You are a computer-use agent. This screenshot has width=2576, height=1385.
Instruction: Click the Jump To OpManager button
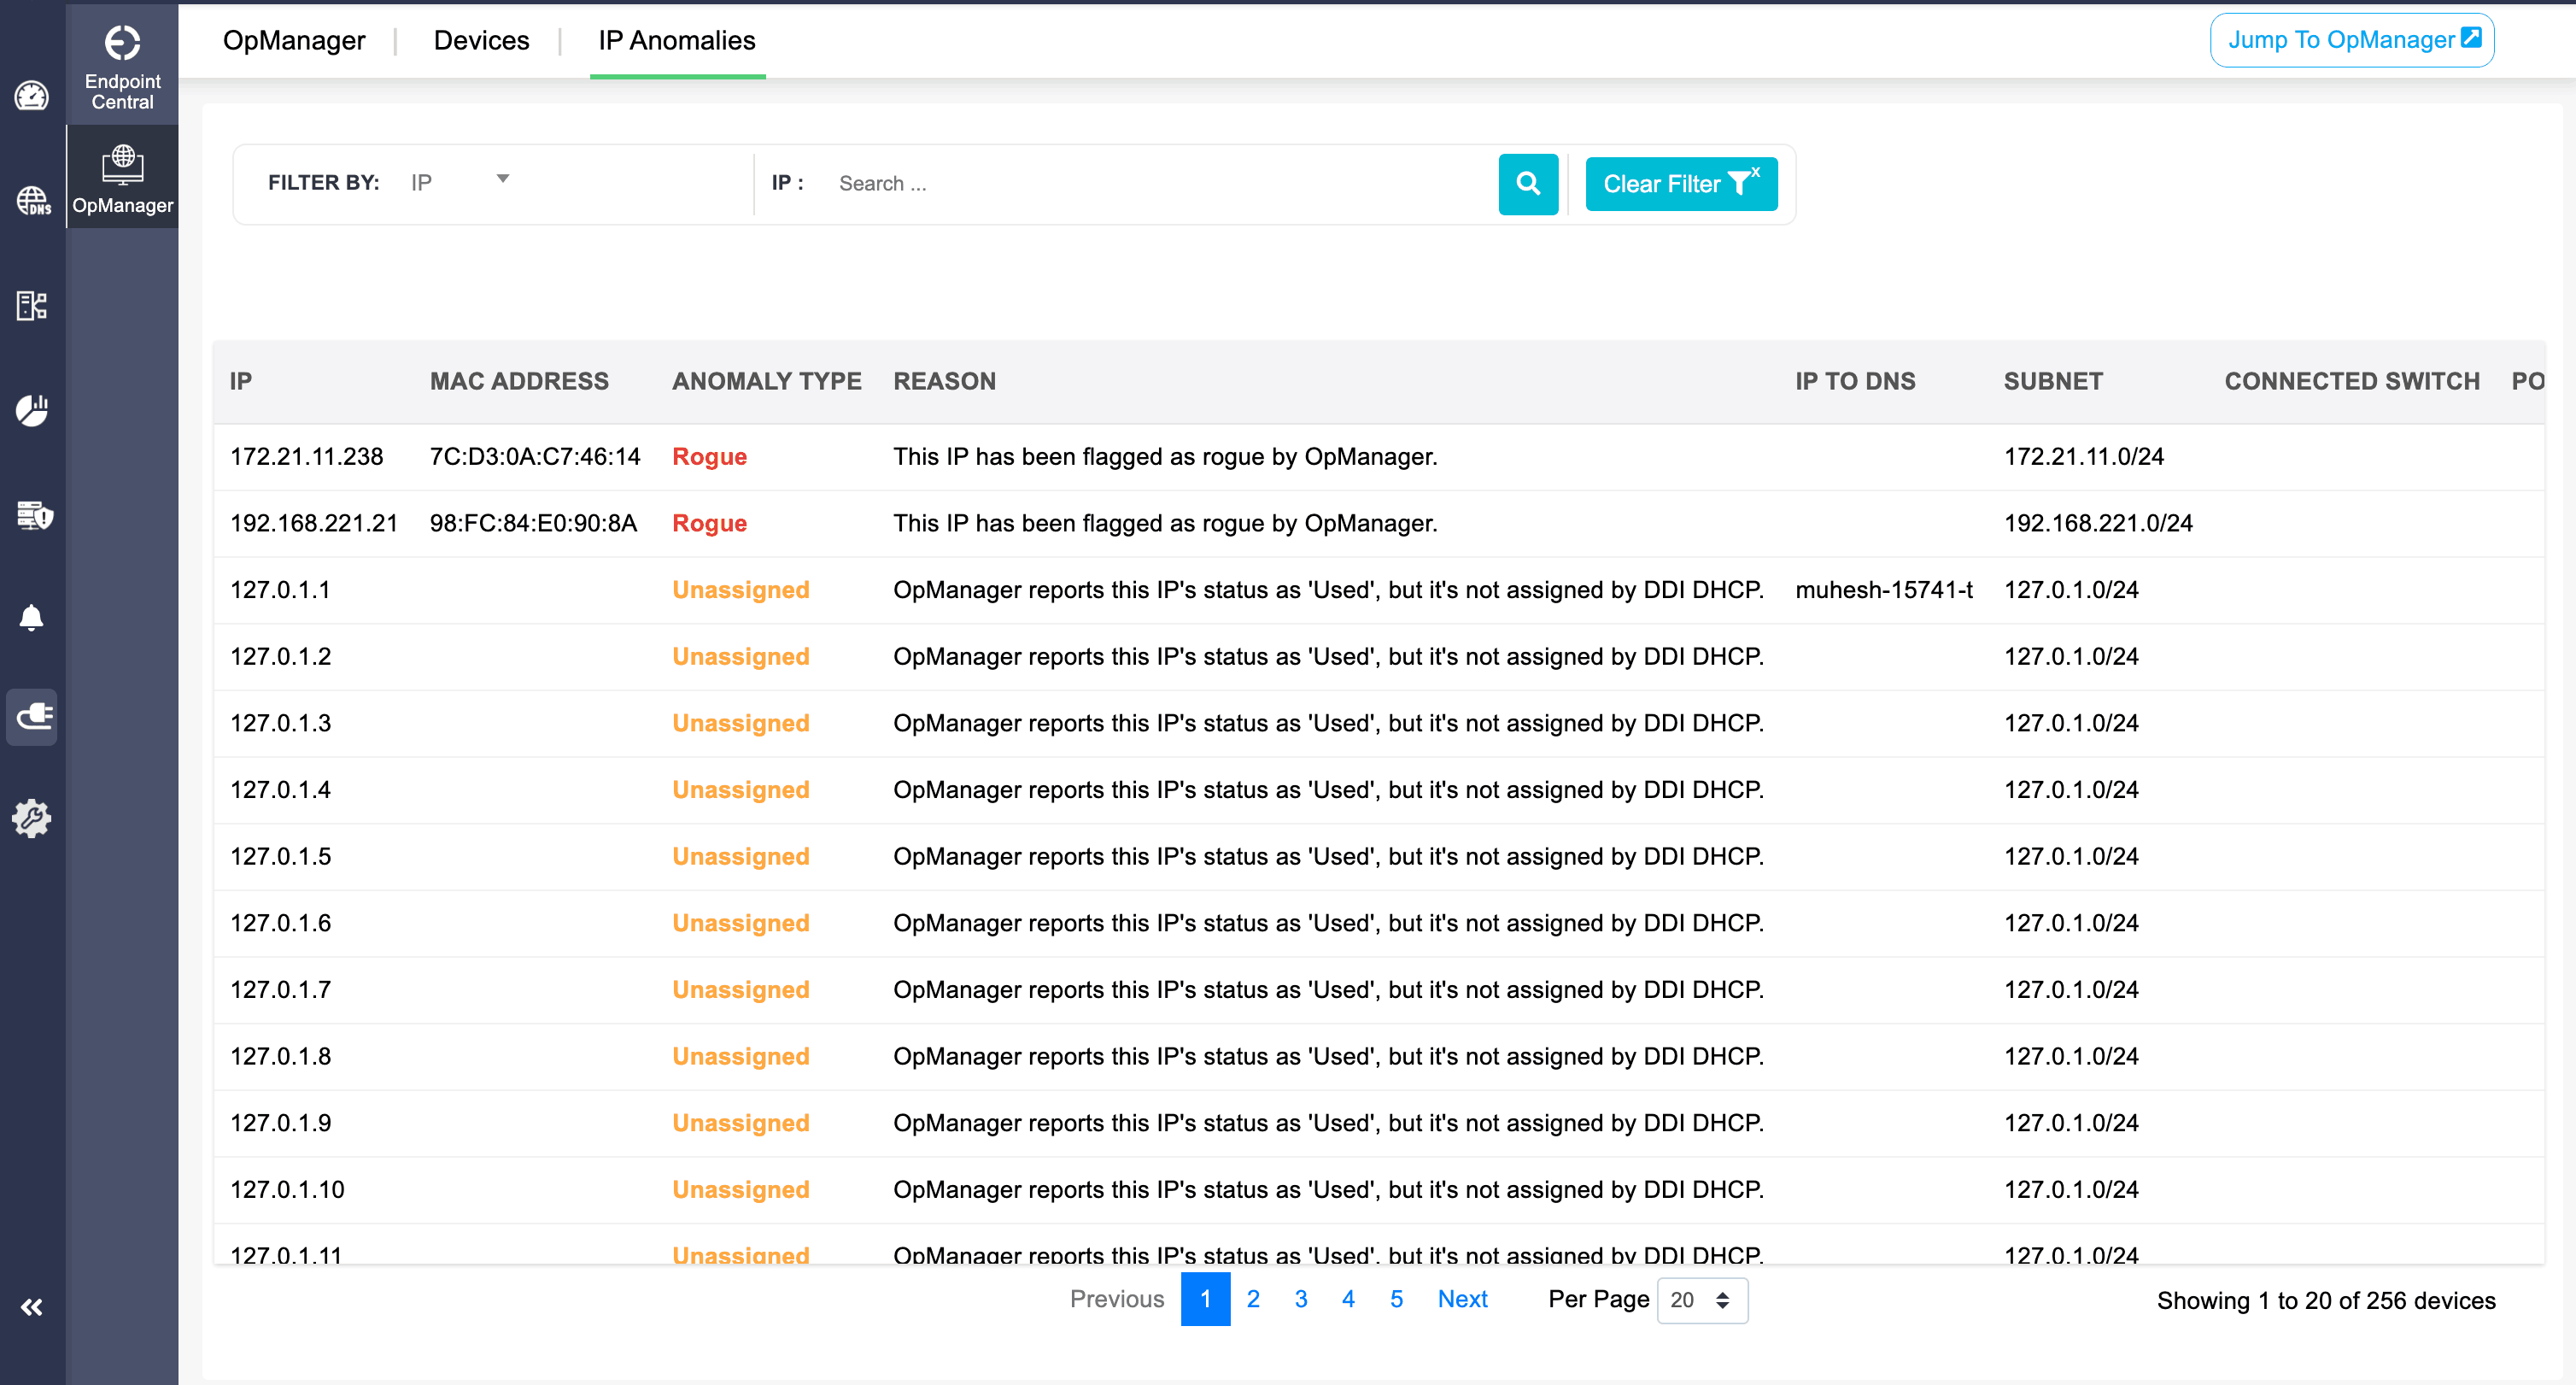coord(2351,40)
